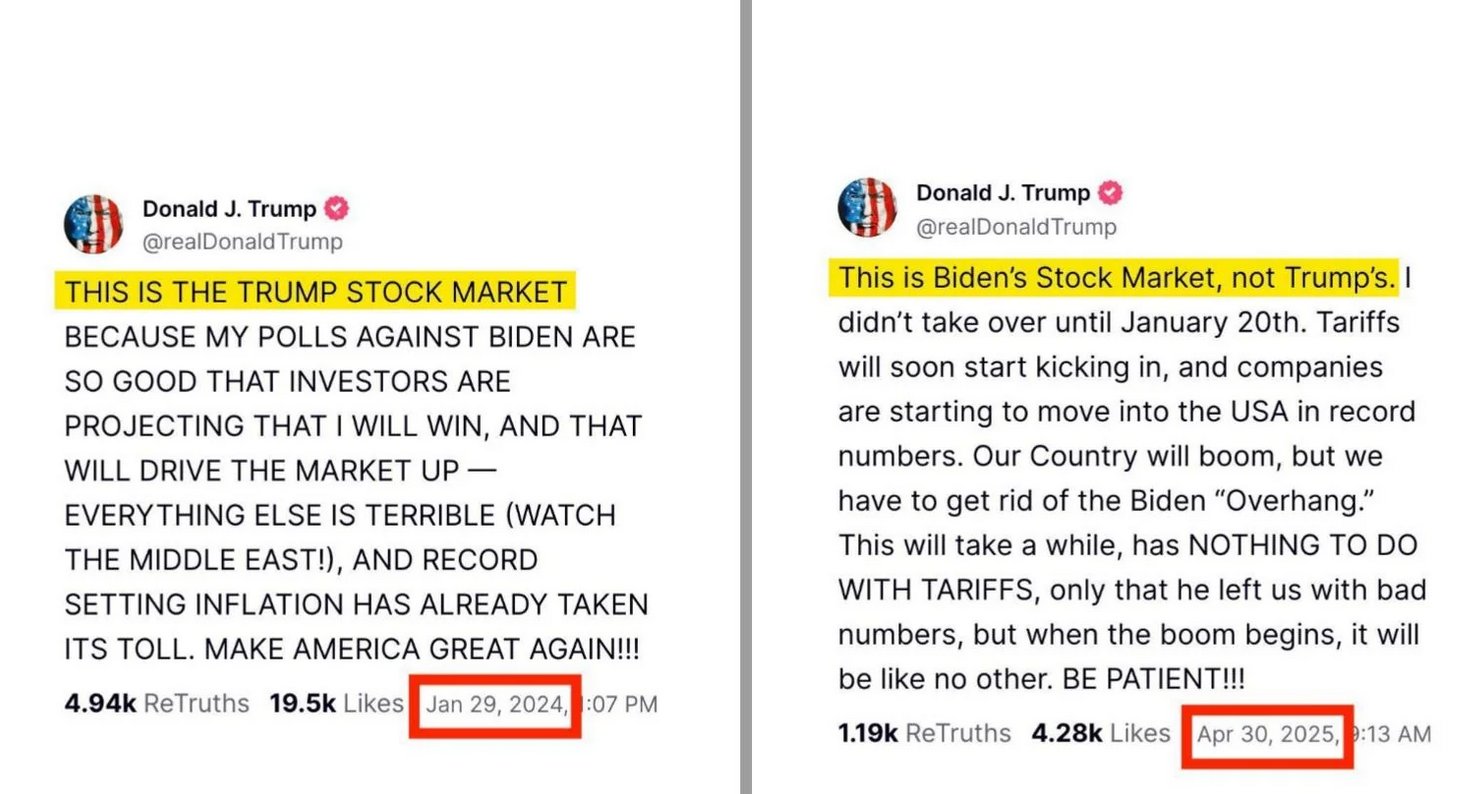This screenshot has height=794, width=1483.
Task: Click highlighted 'THIS IS THE TRUMP STOCK MARKET' text
Action: tap(317, 292)
